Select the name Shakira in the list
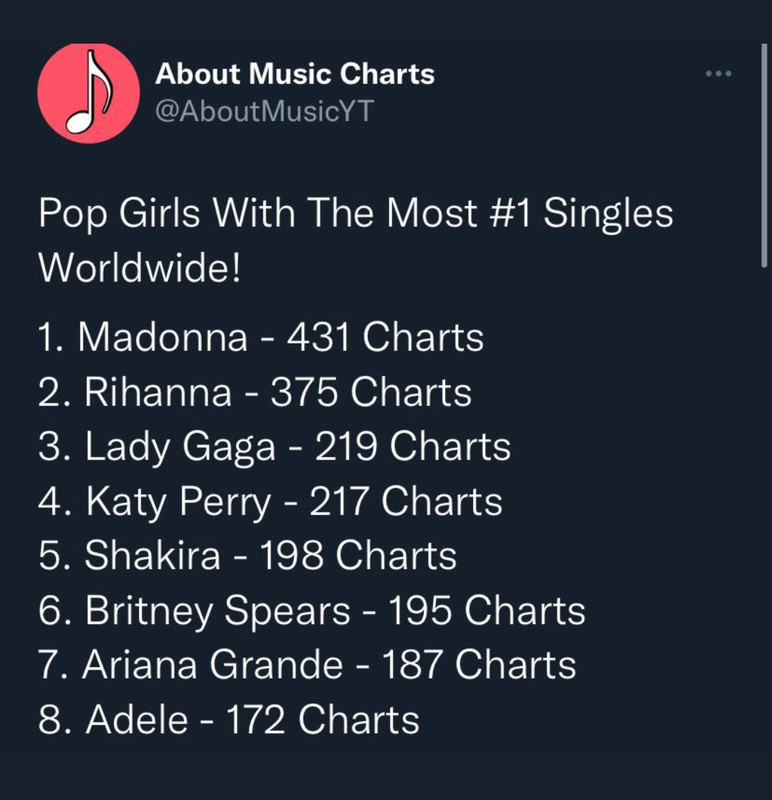Screen dimensions: 772x800 pyautogui.click(x=152, y=556)
